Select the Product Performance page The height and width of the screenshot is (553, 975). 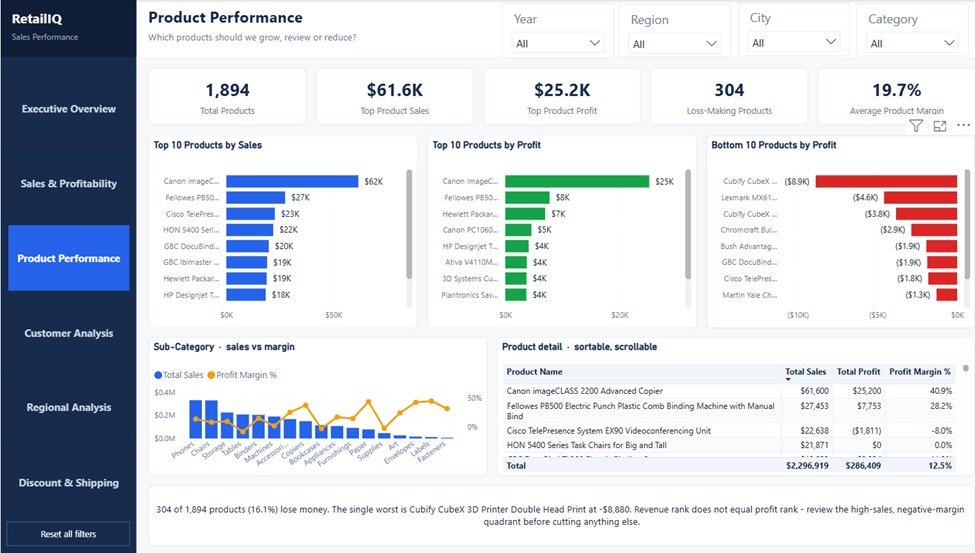coord(68,258)
